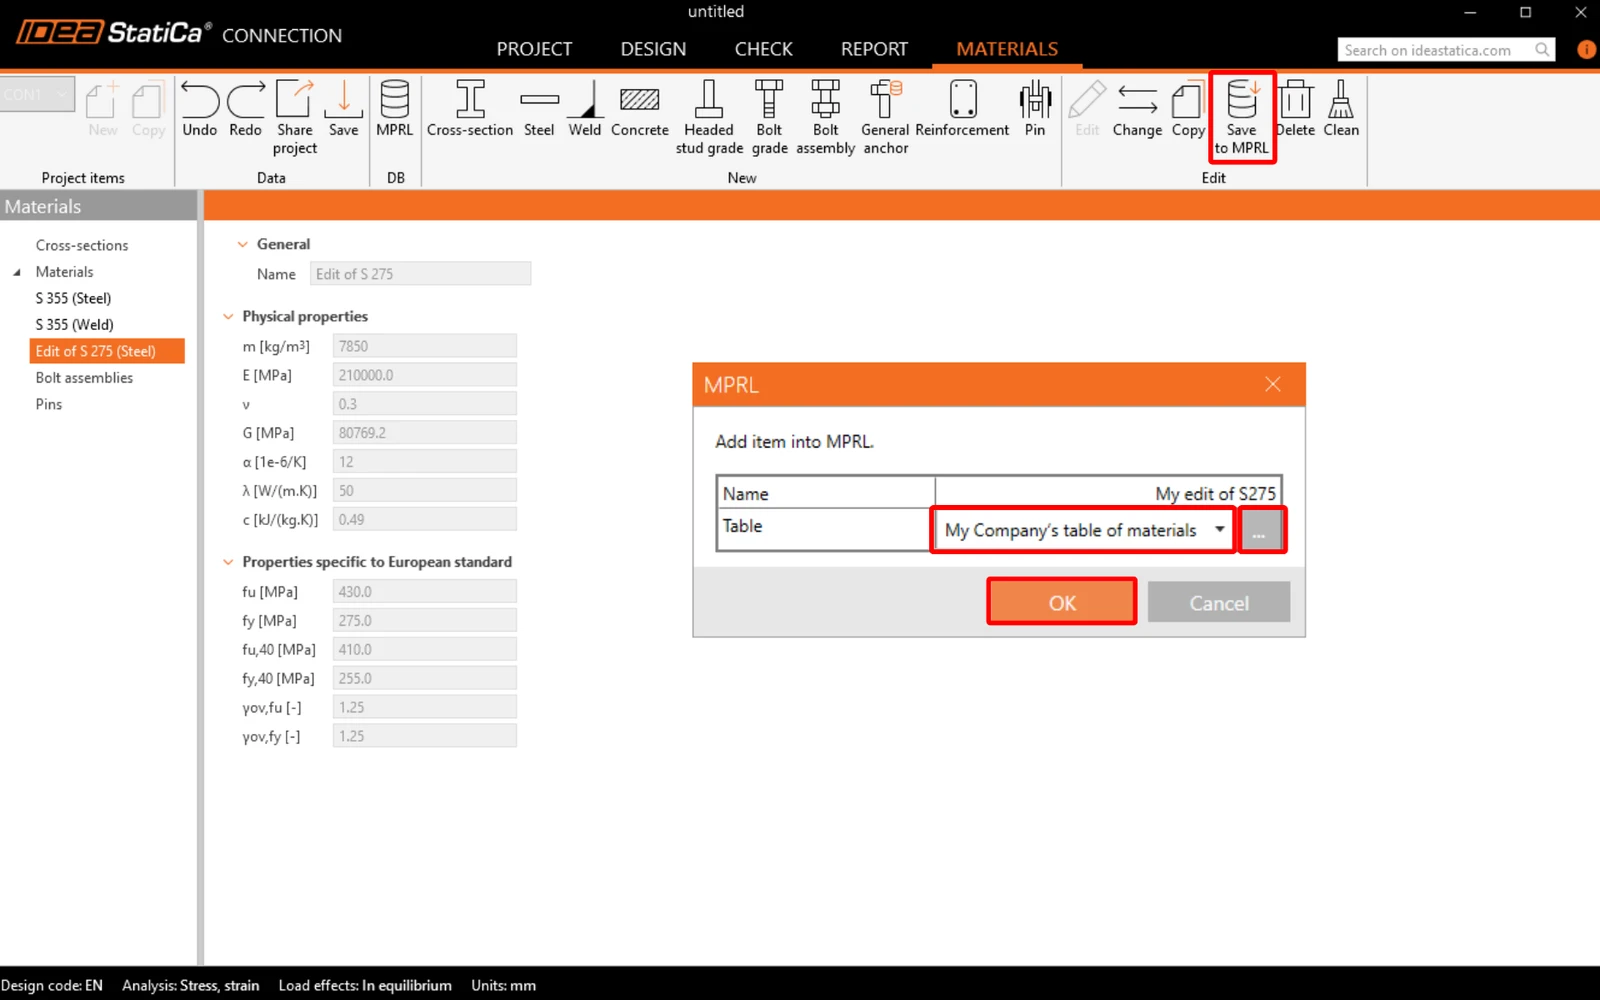Select S 355 (Weld) material
This screenshot has width=1600, height=1000.
pos(75,324)
